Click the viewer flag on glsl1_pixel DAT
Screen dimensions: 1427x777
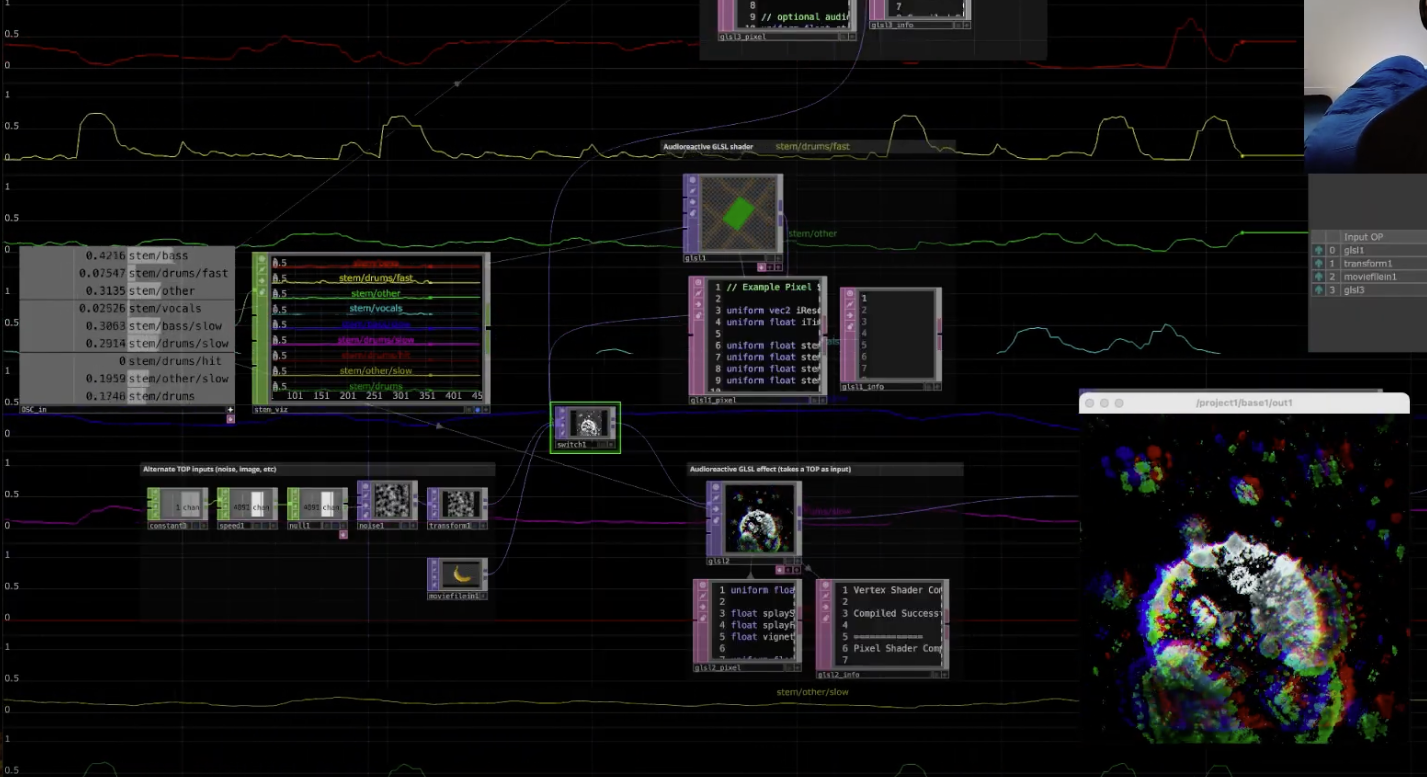coord(697,284)
